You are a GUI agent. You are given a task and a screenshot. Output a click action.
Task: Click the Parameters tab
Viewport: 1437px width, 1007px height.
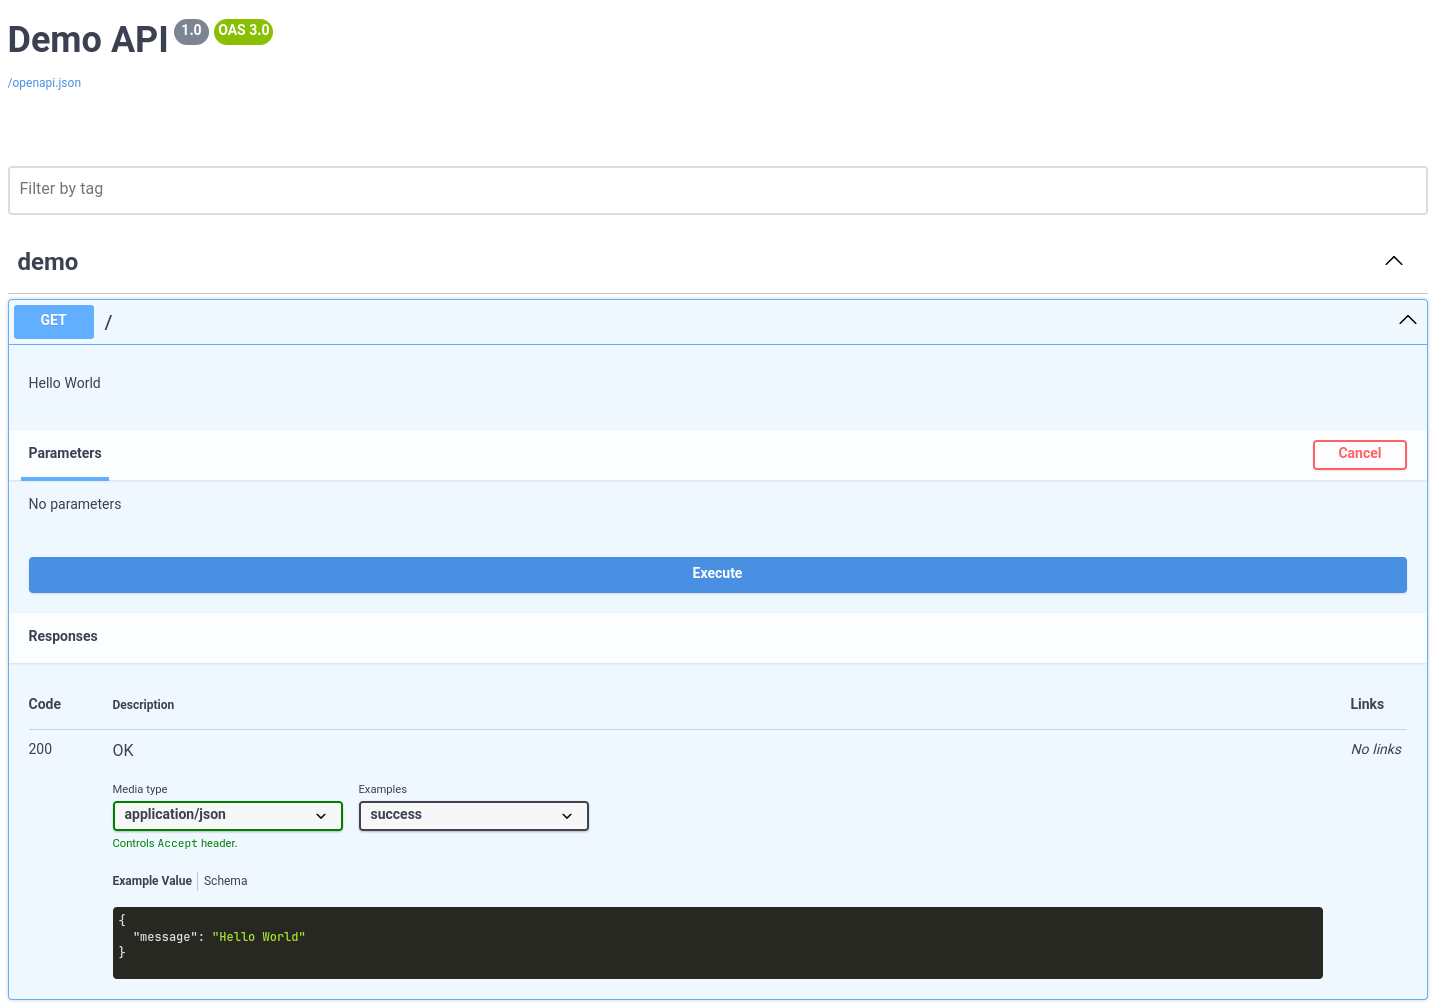pyautogui.click(x=64, y=453)
